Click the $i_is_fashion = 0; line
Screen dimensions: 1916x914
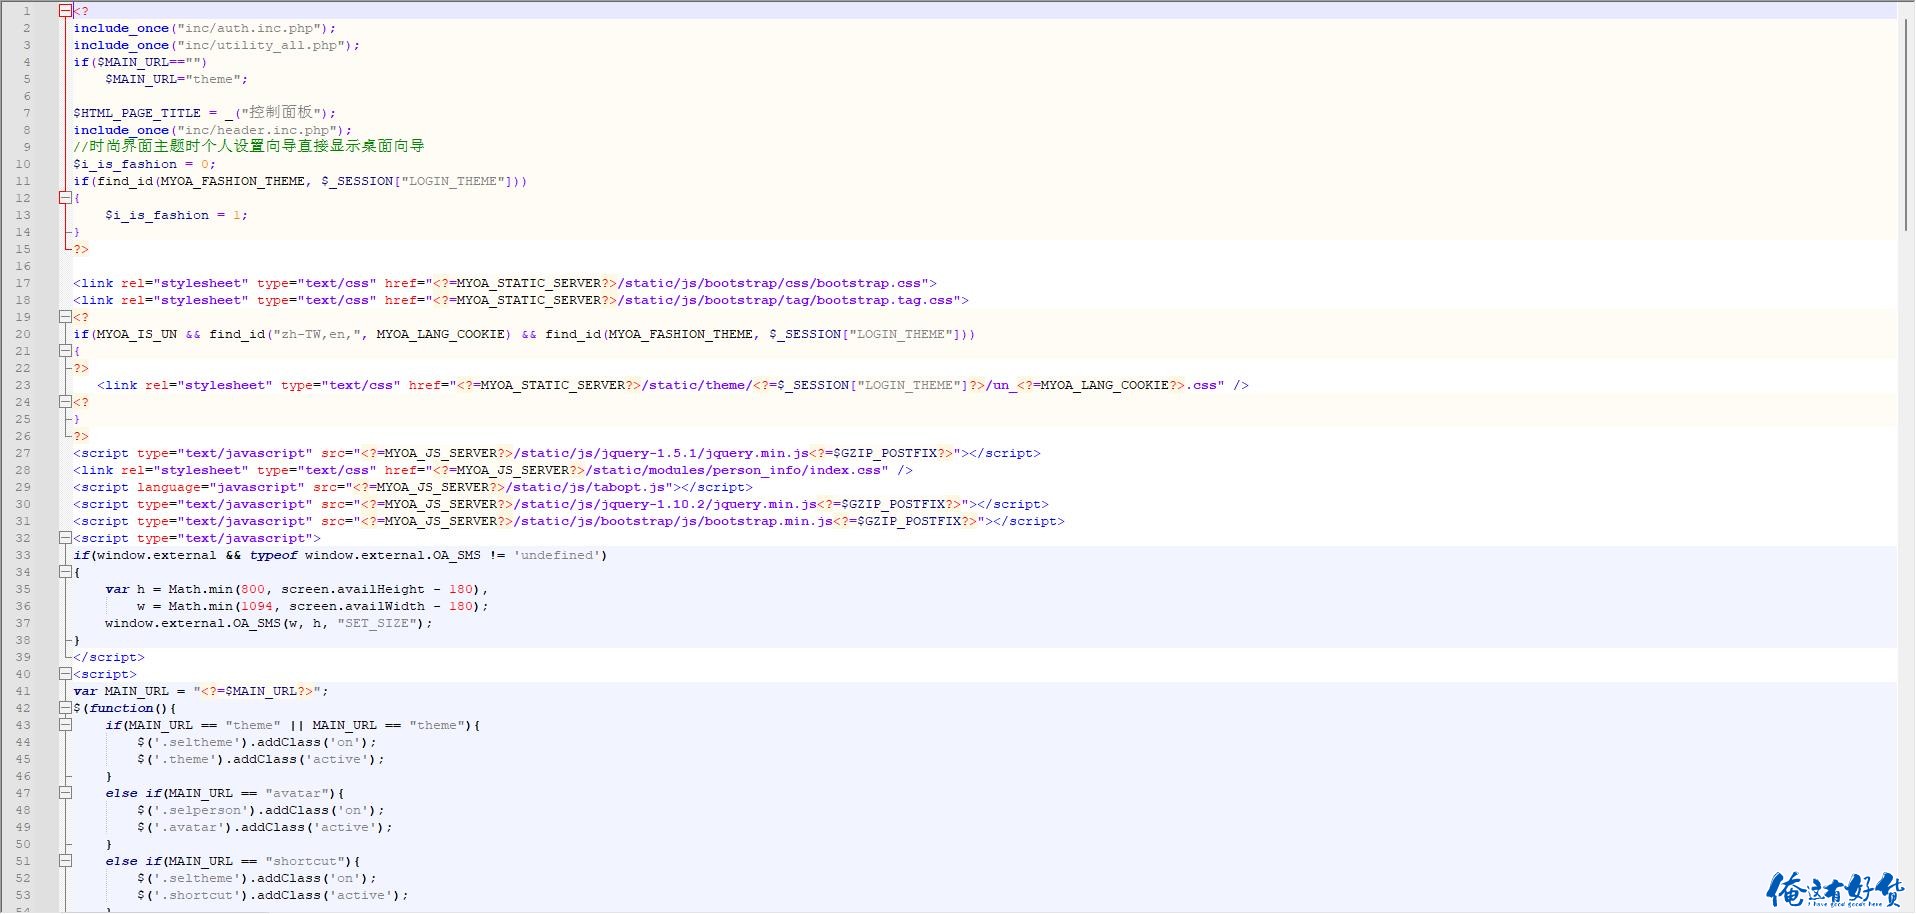tap(145, 164)
